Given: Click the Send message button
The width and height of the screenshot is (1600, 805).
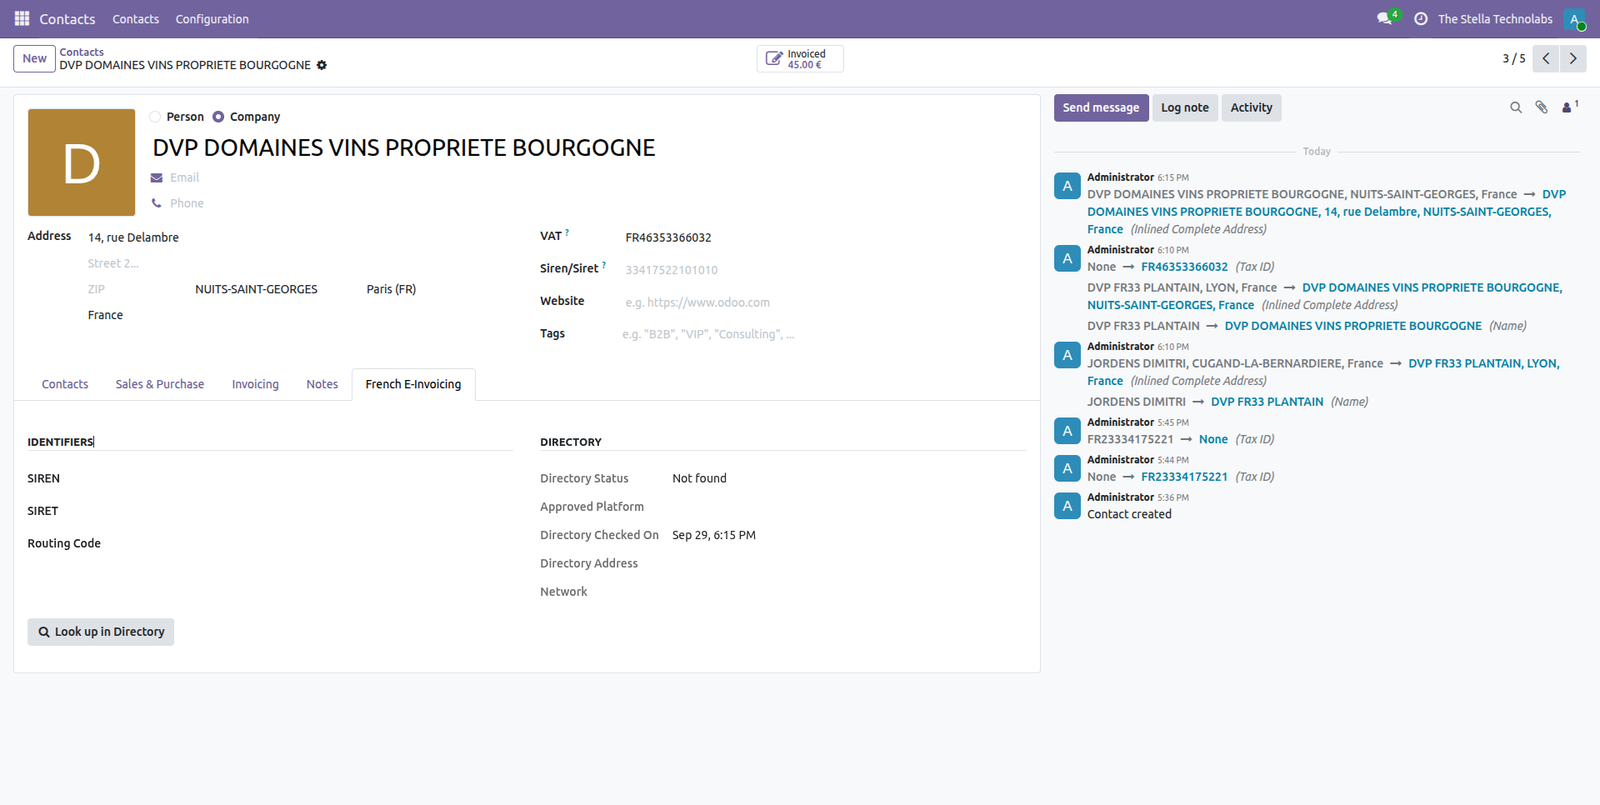Looking at the screenshot, I should click(x=1101, y=108).
